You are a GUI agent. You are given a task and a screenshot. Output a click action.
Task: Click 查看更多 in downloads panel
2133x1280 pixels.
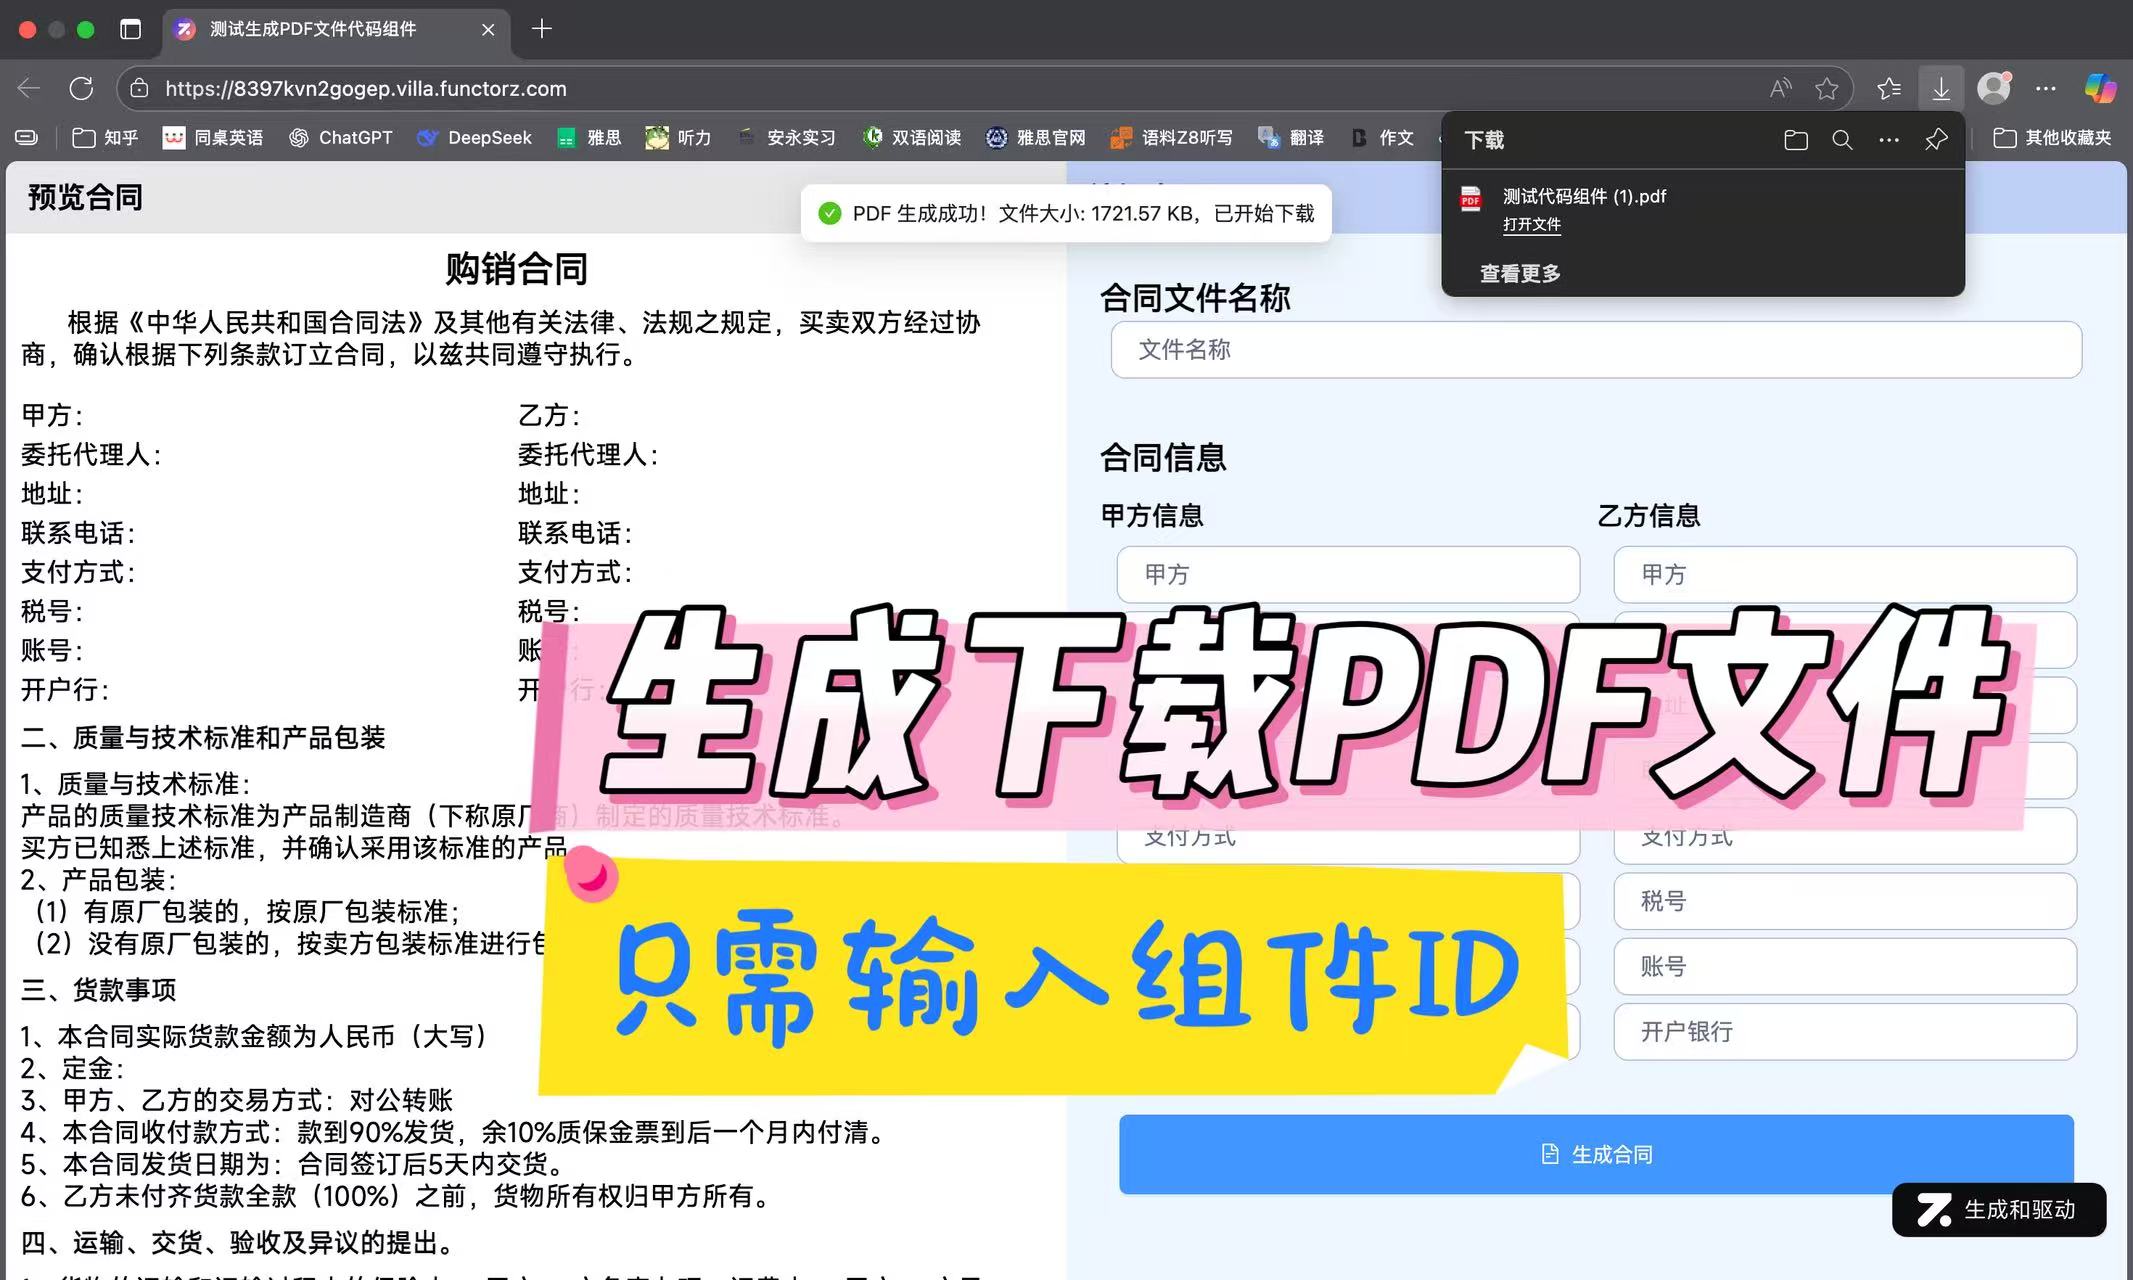(1520, 273)
